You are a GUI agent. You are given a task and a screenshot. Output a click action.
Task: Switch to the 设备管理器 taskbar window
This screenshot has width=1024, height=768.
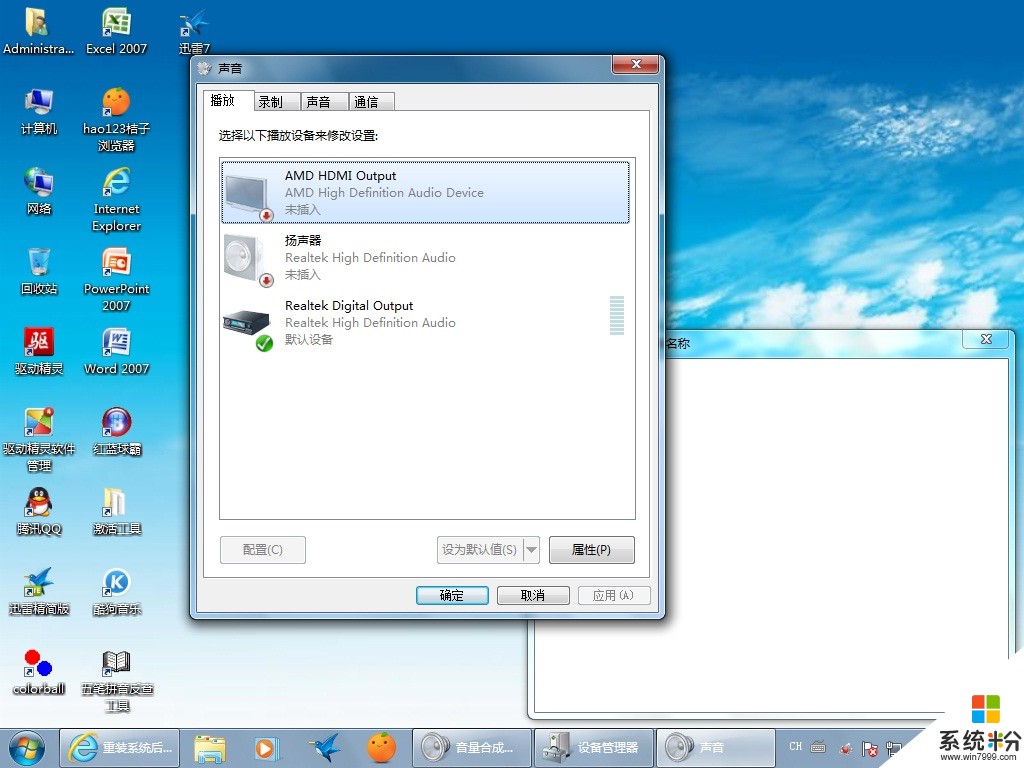(594, 748)
